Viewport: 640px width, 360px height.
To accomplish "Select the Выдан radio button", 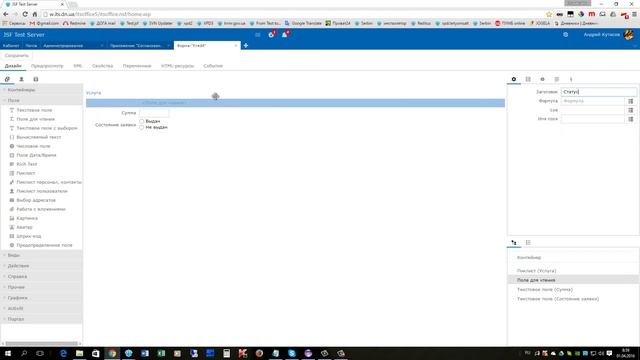I will (142, 121).
